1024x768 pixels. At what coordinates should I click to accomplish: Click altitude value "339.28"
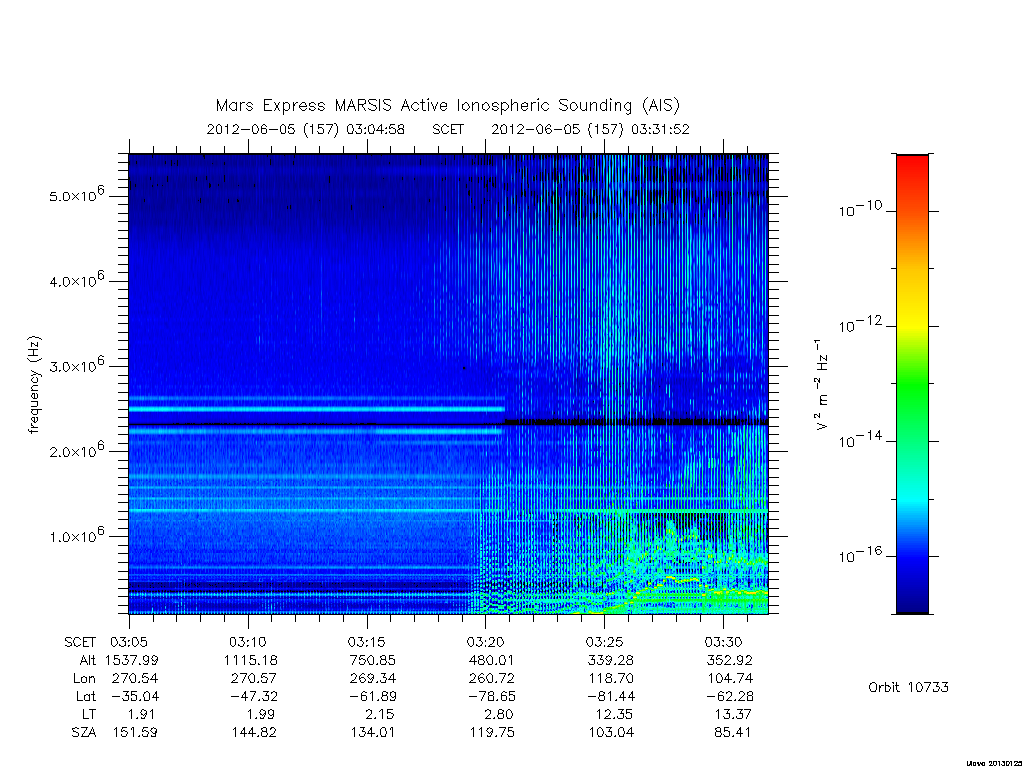coord(610,660)
